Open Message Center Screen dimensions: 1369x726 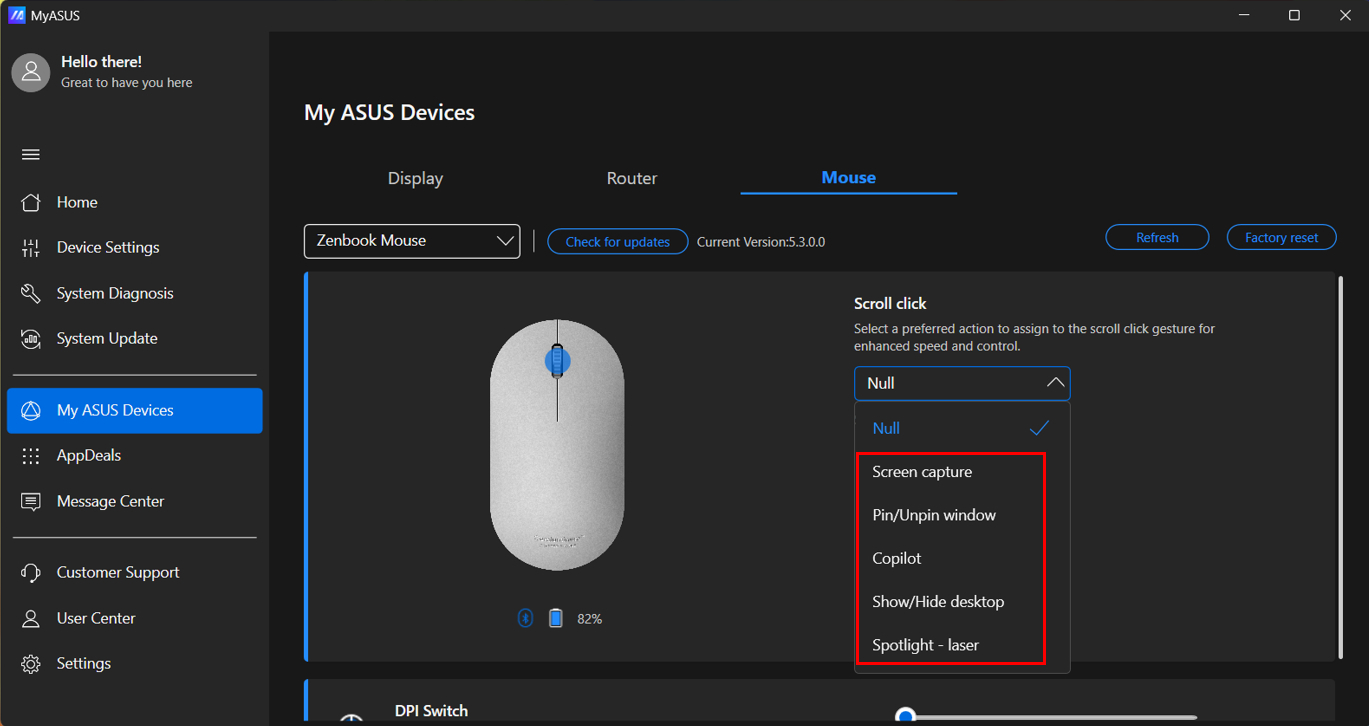135,502
